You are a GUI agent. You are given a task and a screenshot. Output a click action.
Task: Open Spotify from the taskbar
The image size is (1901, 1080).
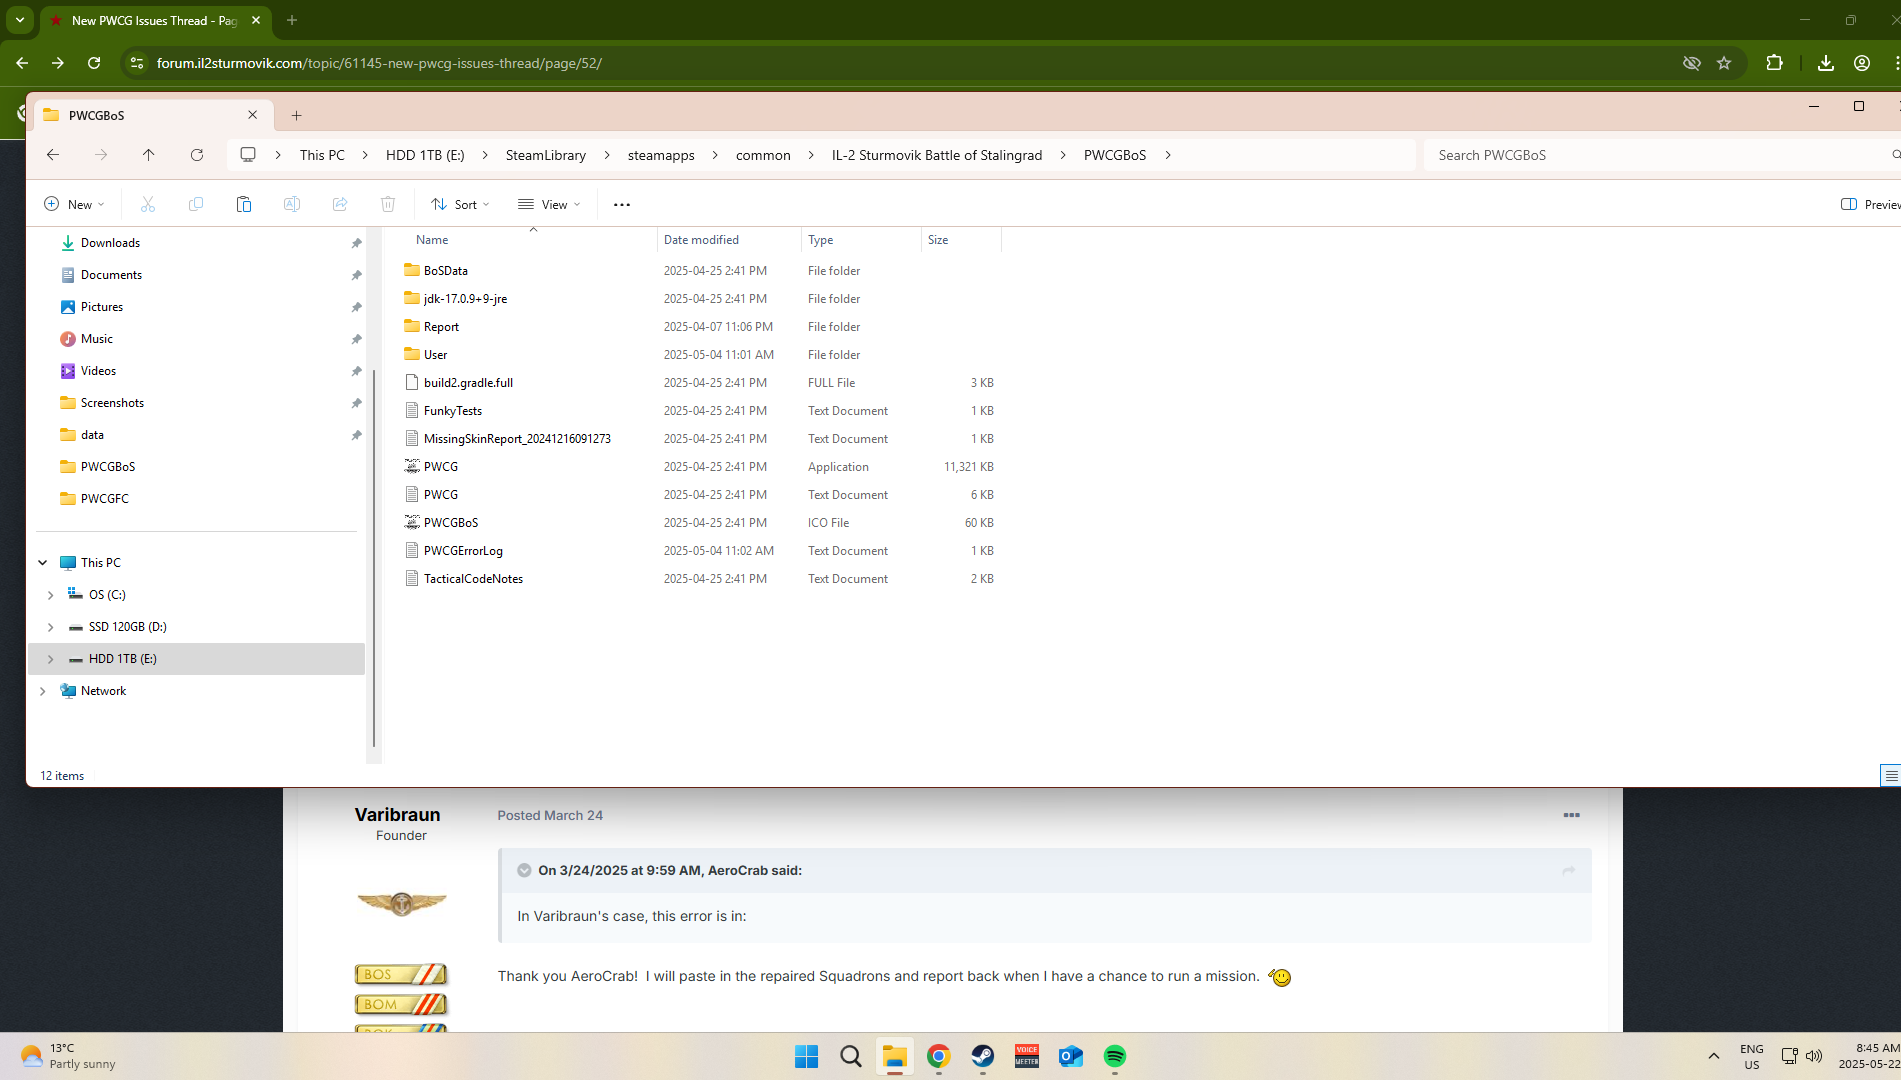[x=1115, y=1056]
